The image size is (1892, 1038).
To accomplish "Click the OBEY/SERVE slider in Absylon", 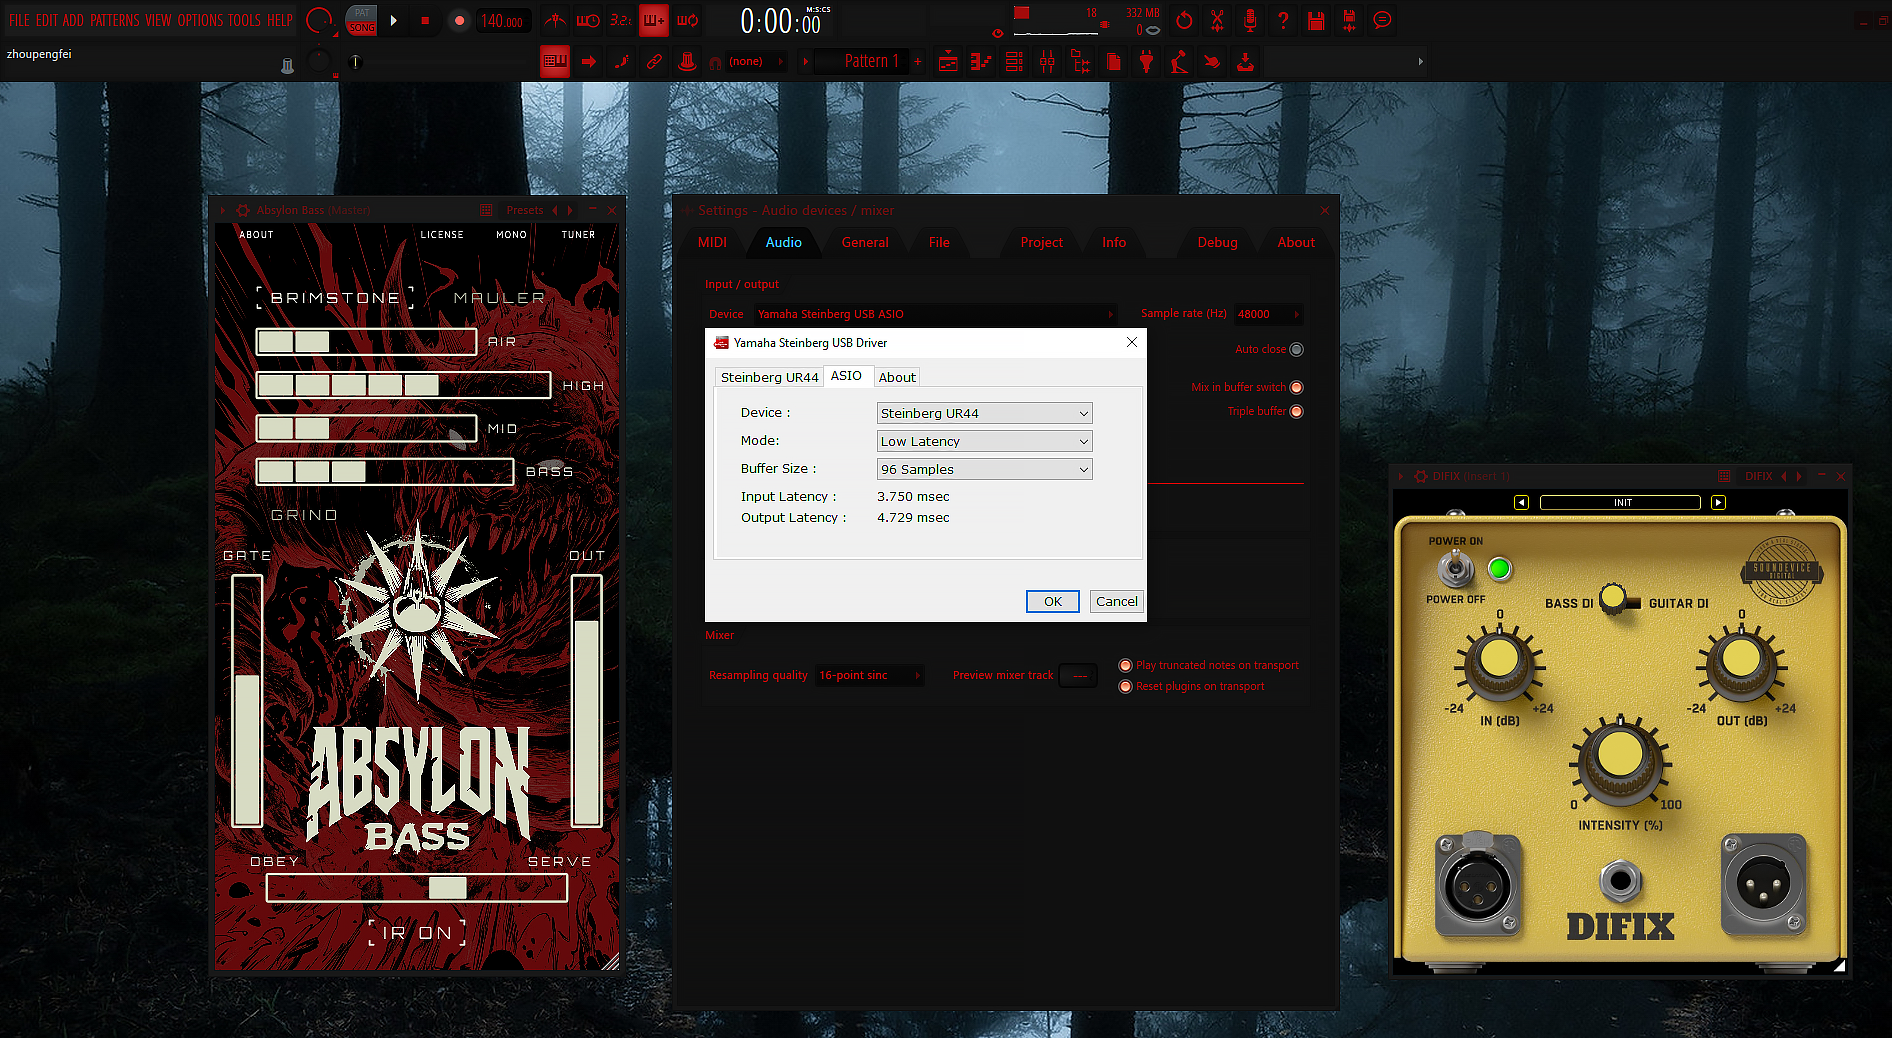I will tap(417, 888).
